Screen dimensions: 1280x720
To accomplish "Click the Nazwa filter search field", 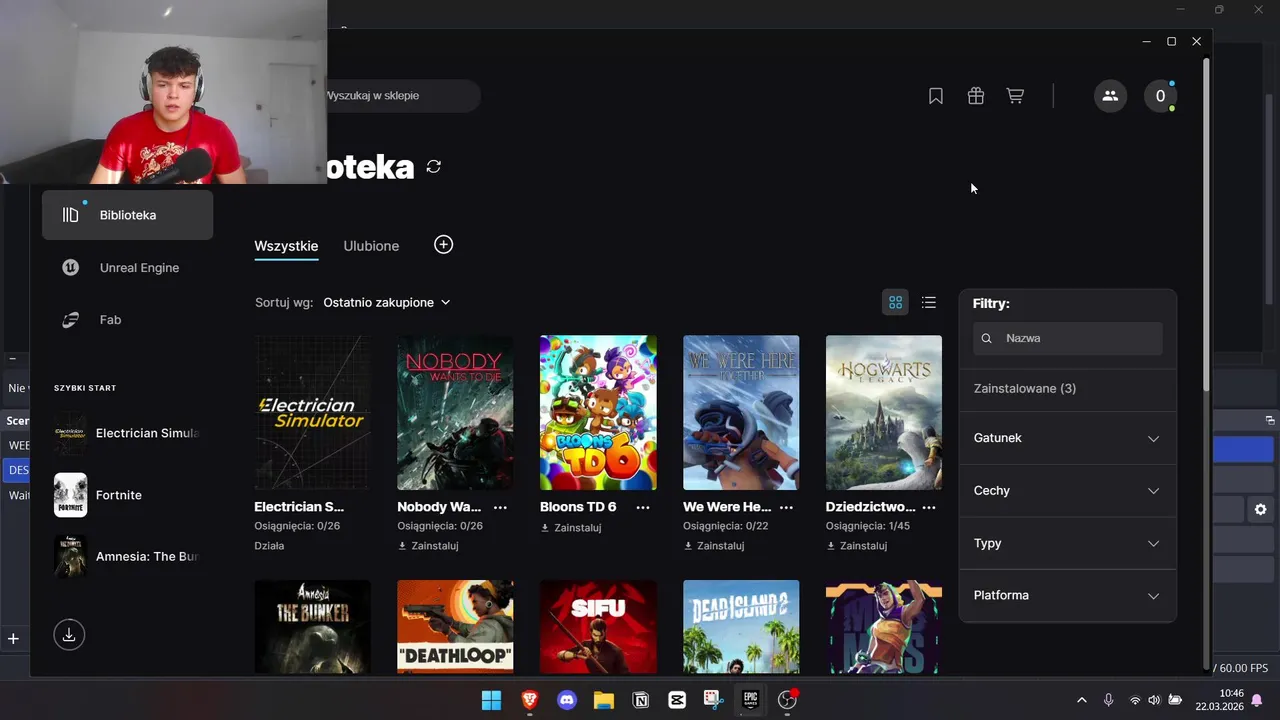I will click(1068, 338).
